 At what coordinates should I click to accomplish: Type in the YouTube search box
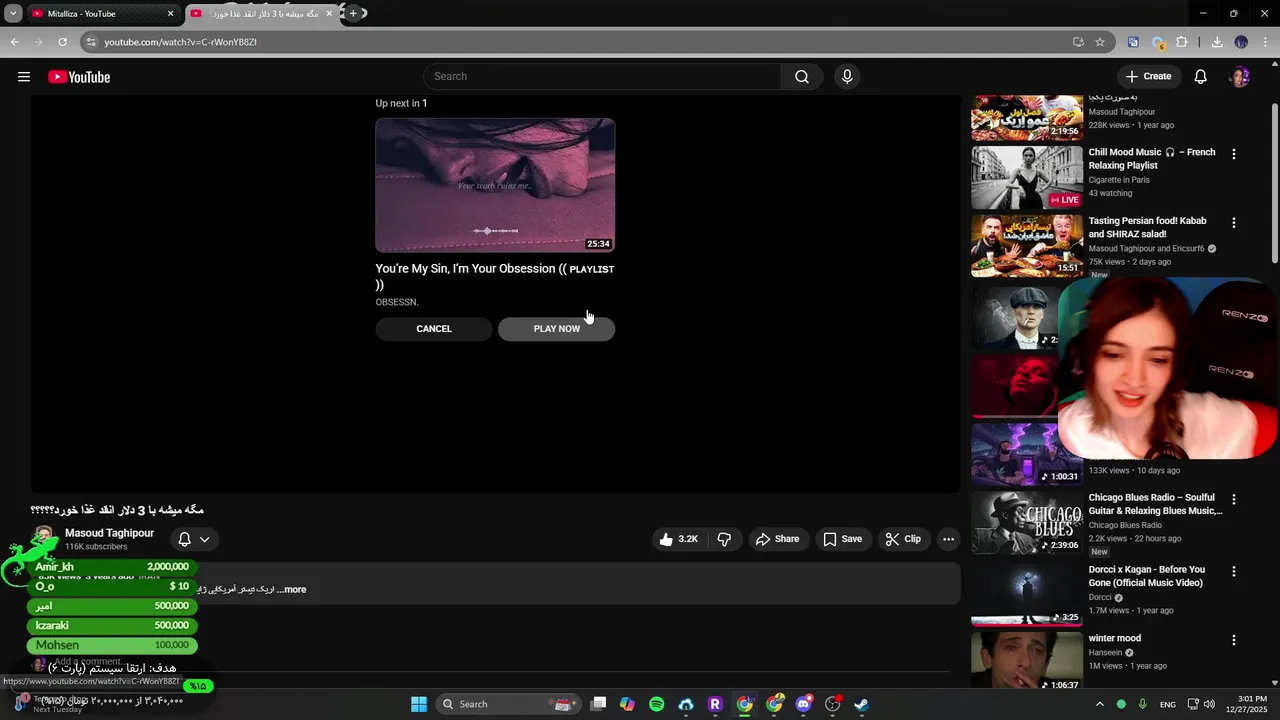click(602, 77)
